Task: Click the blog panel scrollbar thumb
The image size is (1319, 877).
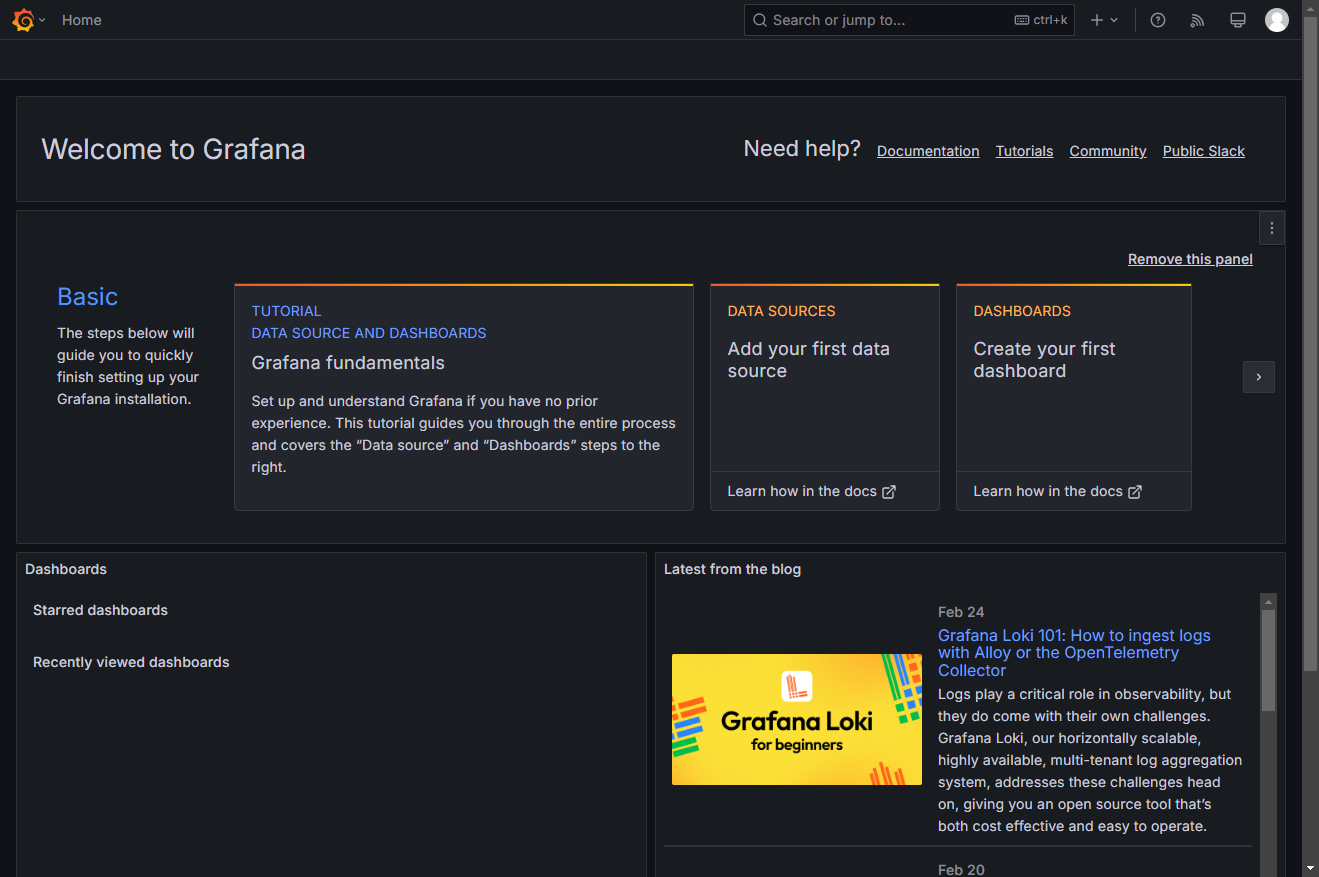Action: coord(1268,660)
